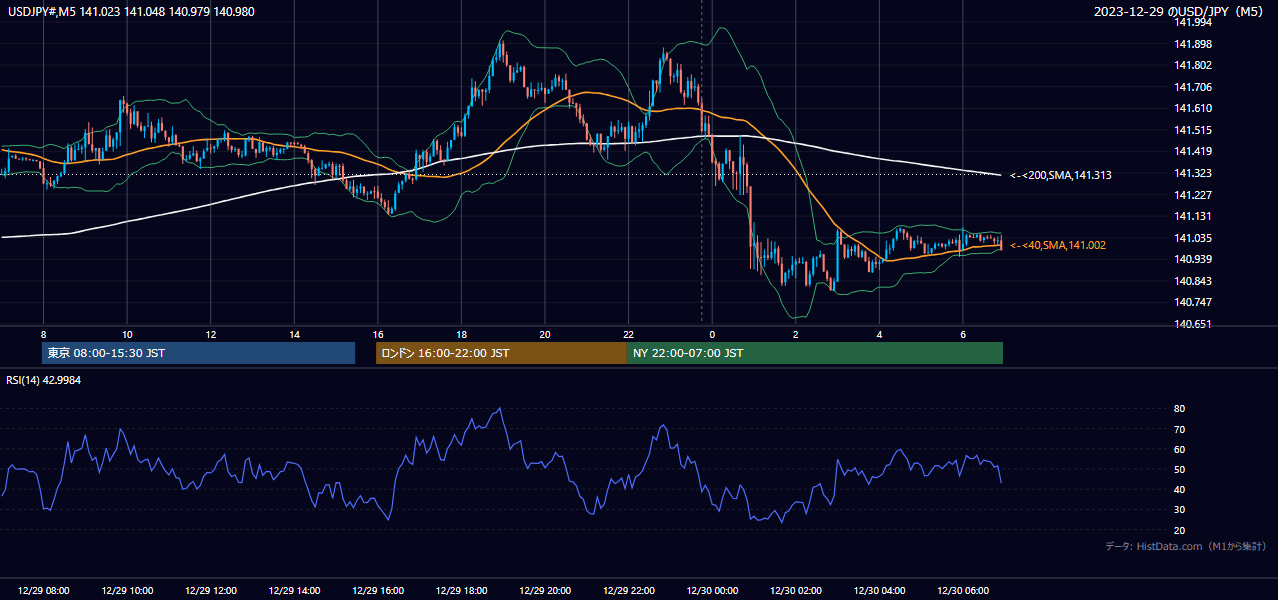Click the 12/29 14:00 date label
The width and height of the screenshot is (1278, 600).
(294, 591)
